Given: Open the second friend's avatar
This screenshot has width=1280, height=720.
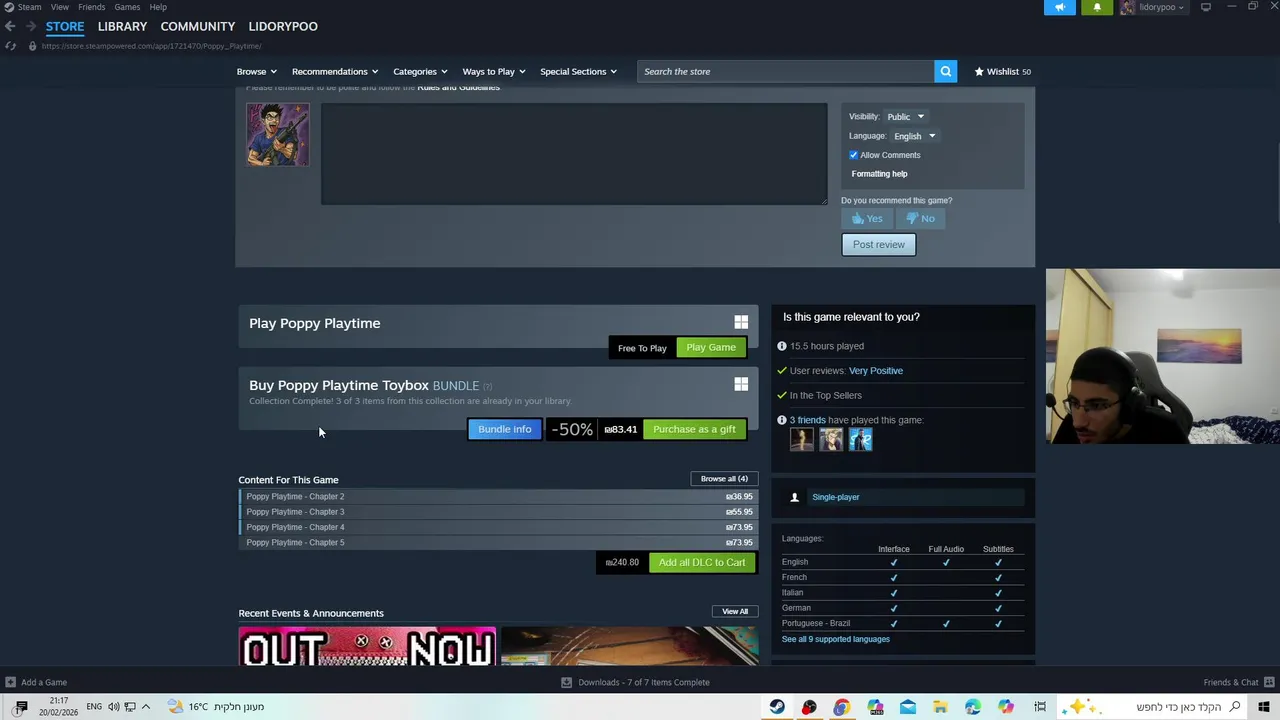Looking at the screenshot, I should click(831, 439).
